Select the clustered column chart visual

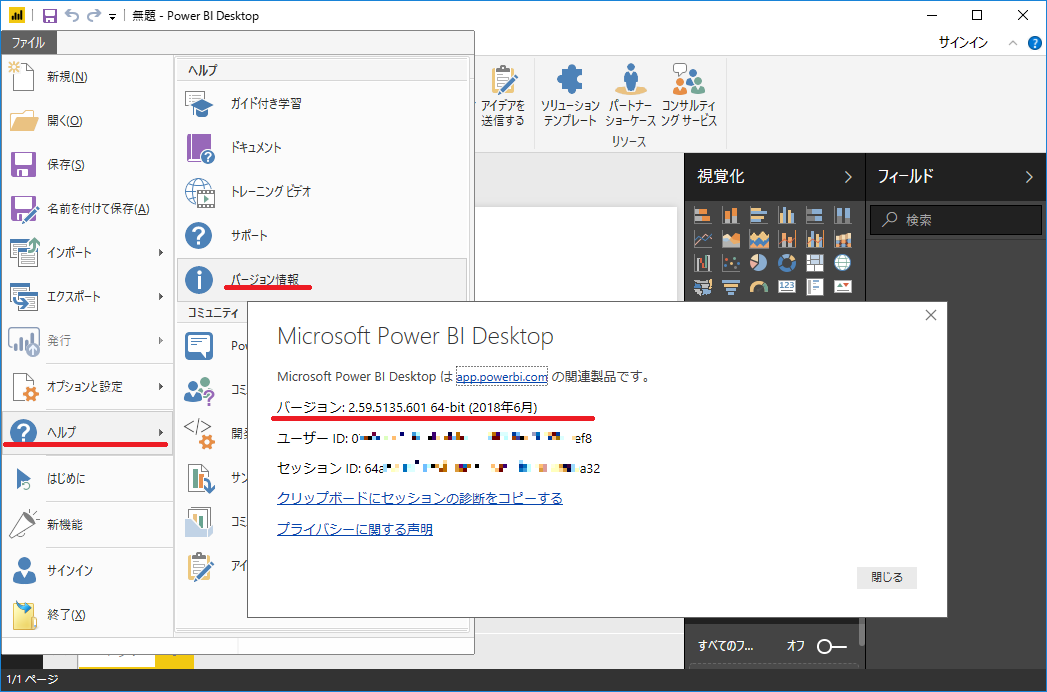click(787, 215)
